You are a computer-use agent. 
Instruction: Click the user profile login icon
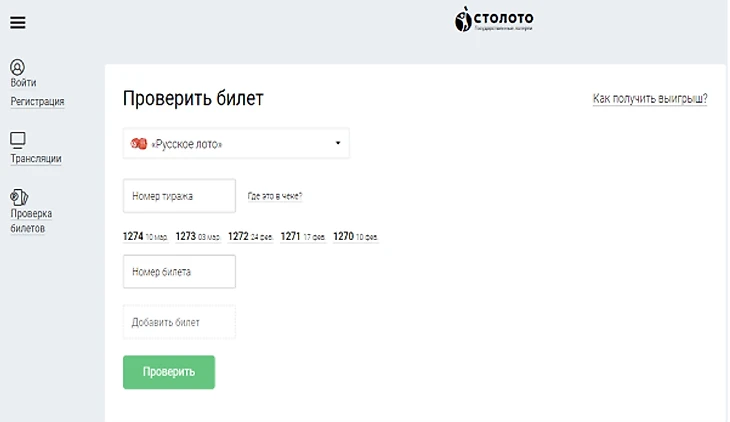click(17, 66)
